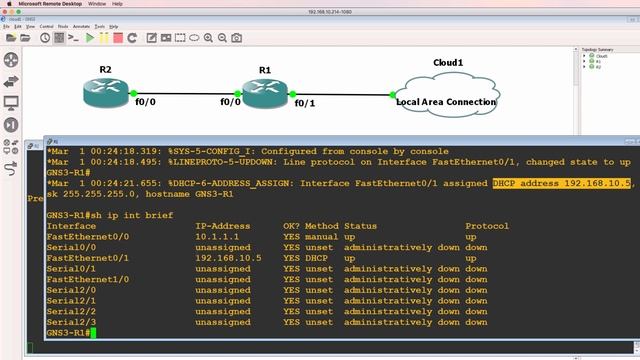The height and width of the screenshot is (360, 640).
Task: Expand R1 in Topology Summary
Action: coord(584,61)
